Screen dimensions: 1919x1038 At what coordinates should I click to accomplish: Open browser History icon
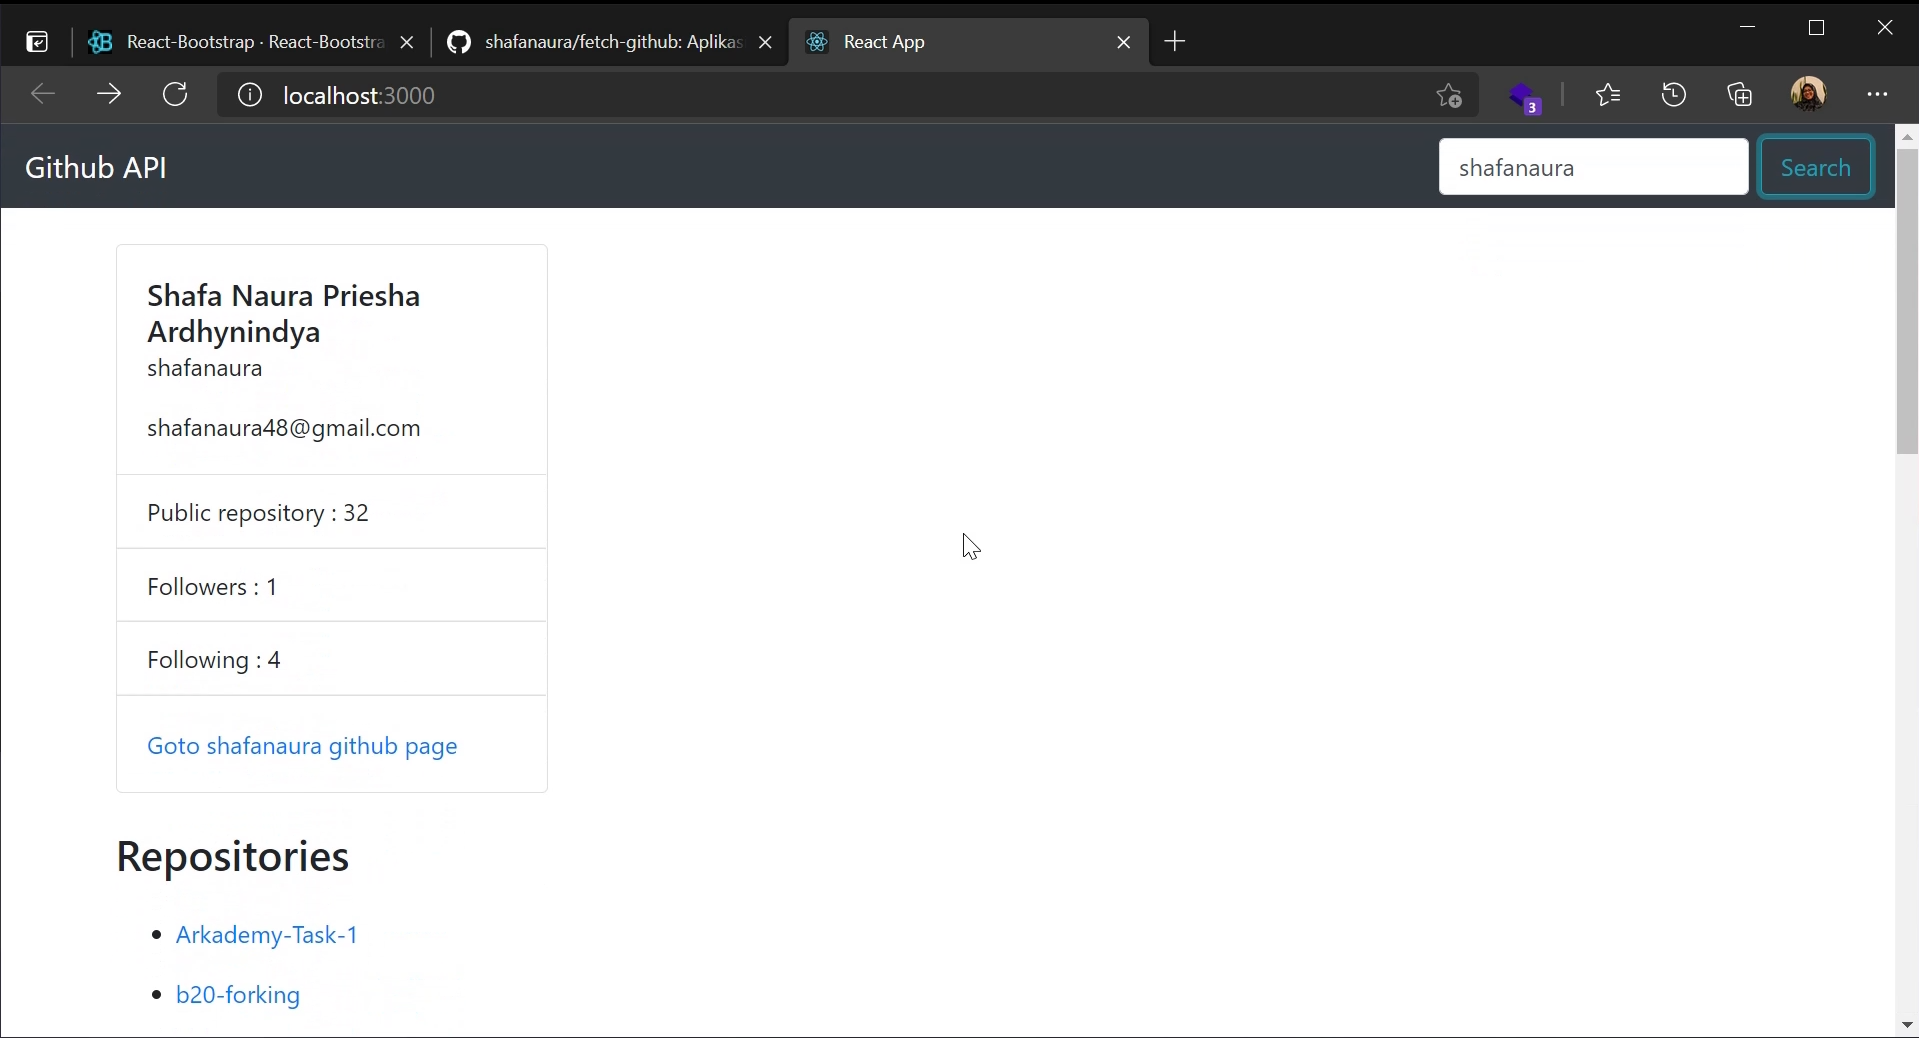tap(1674, 95)
